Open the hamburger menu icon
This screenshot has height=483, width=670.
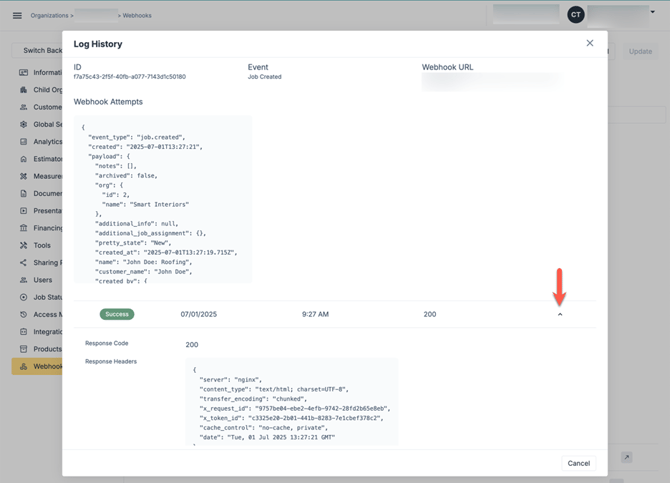pos(17,15)
